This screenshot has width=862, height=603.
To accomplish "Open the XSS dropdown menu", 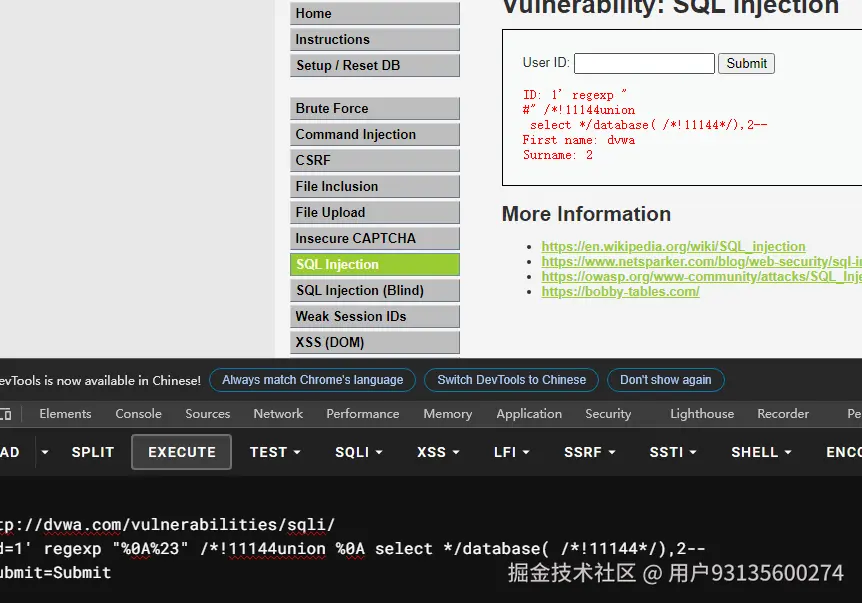I will pos(438,452).
